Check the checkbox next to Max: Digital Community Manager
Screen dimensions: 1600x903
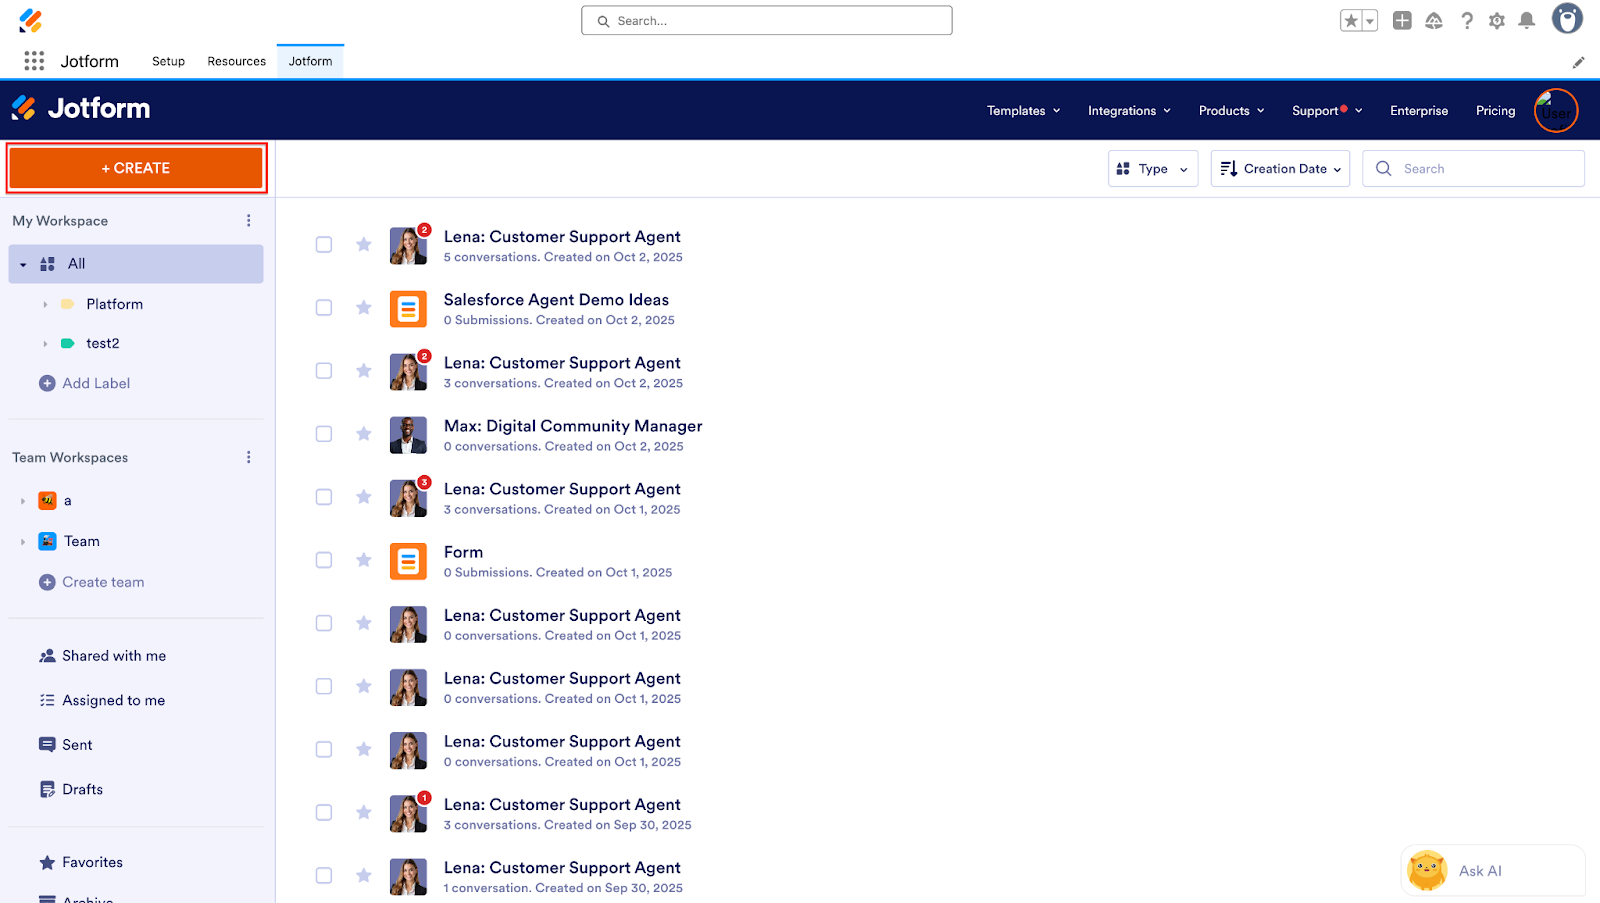click(323, 433)
